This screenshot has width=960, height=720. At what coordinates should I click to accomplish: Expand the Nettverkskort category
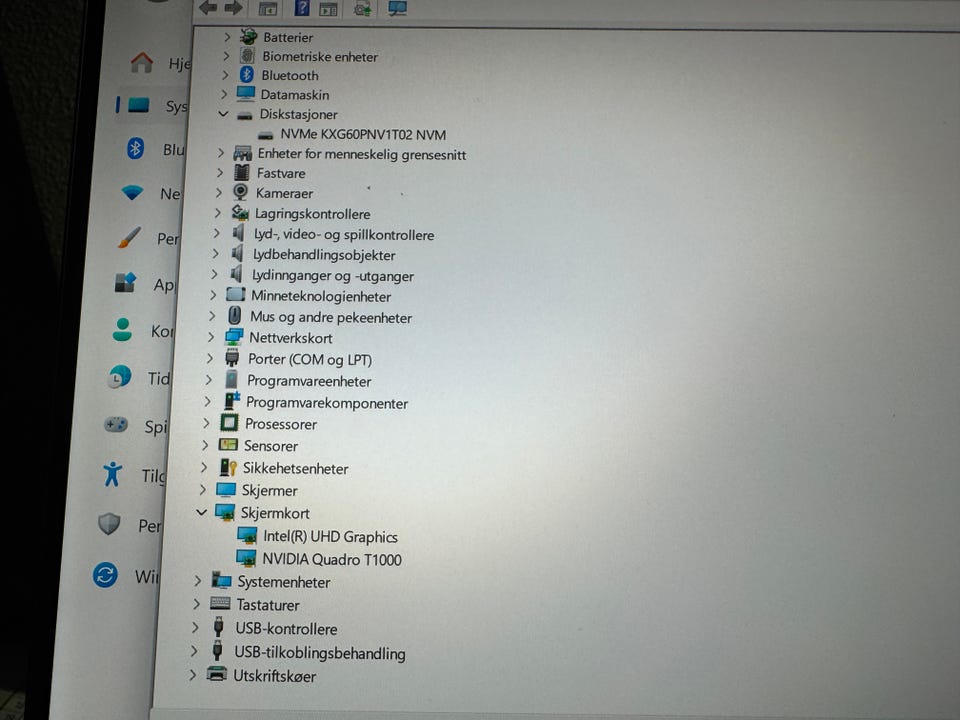tap(211, 337)
